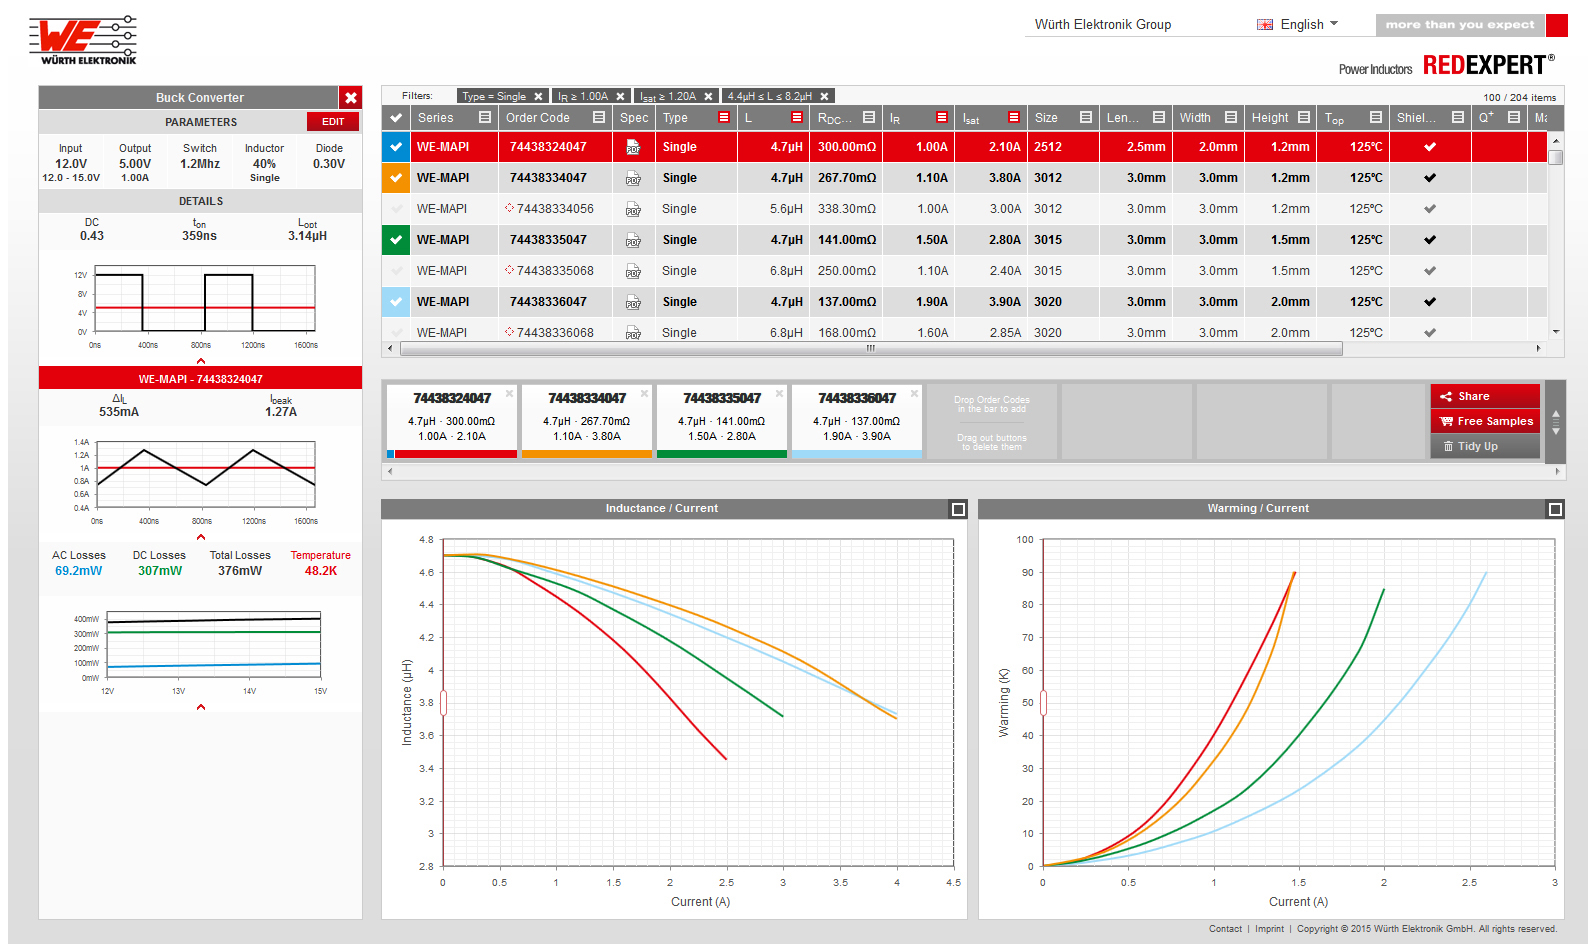
Task: Click the Contact footer link
Action: pos(1225,929)
